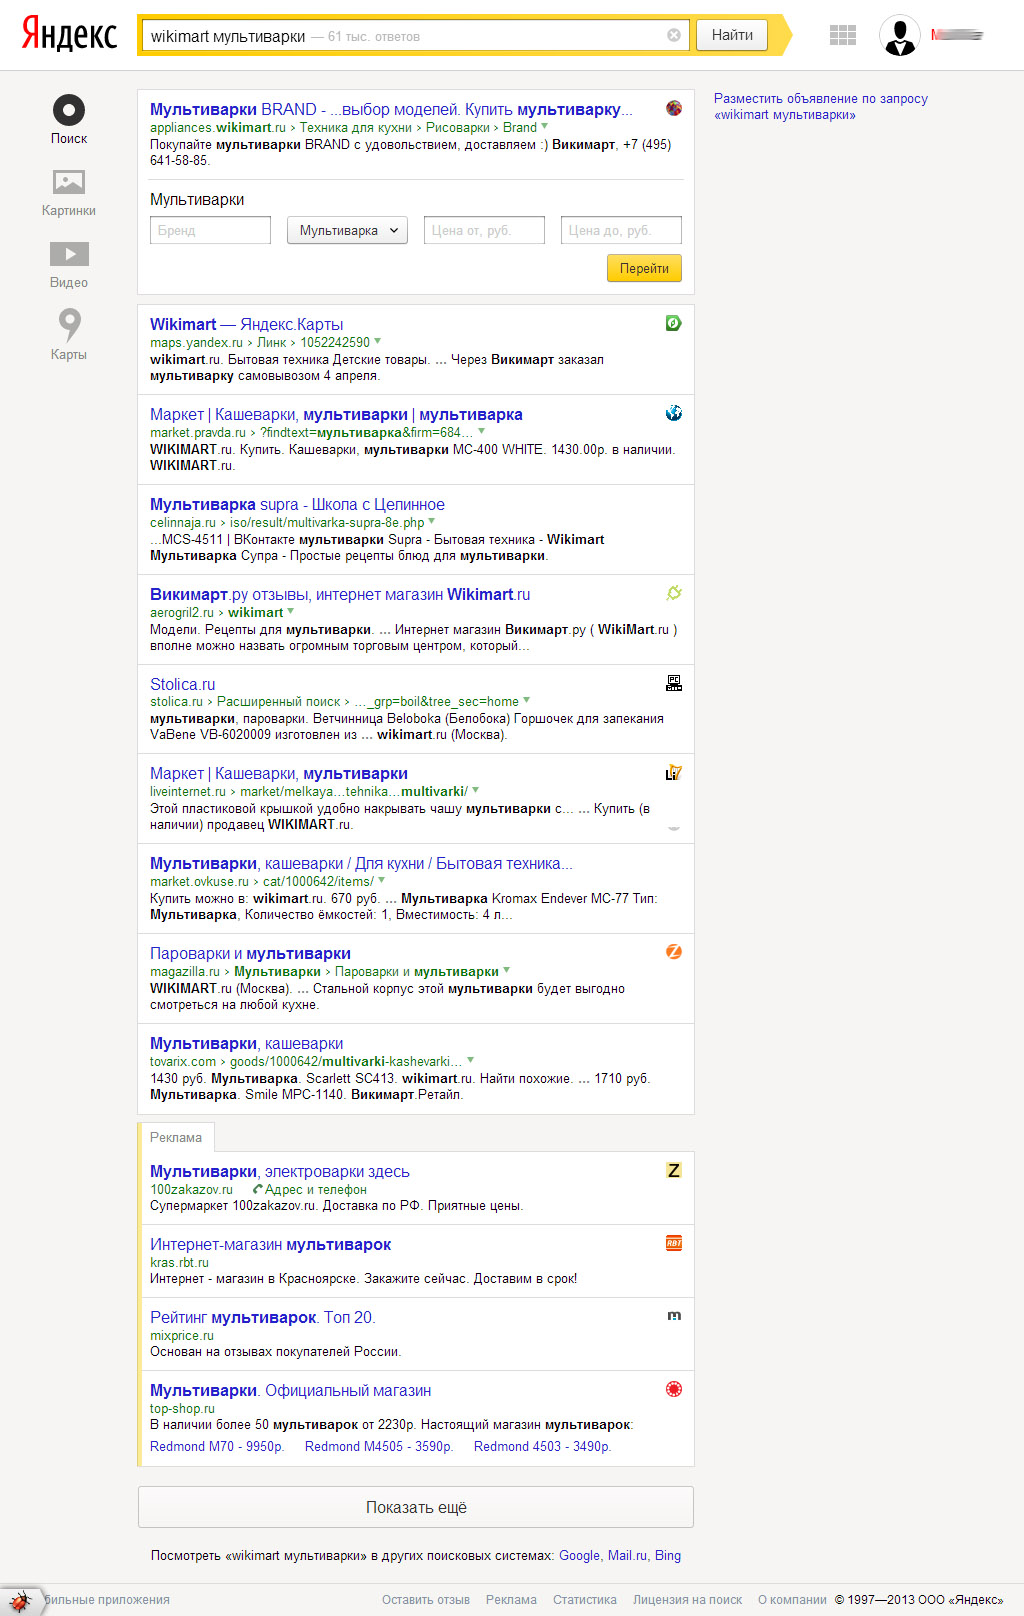Viewport: 1024px width, 1616px height.
Task: Open Разместить объявление по запросу link
Action: point(820,107)
